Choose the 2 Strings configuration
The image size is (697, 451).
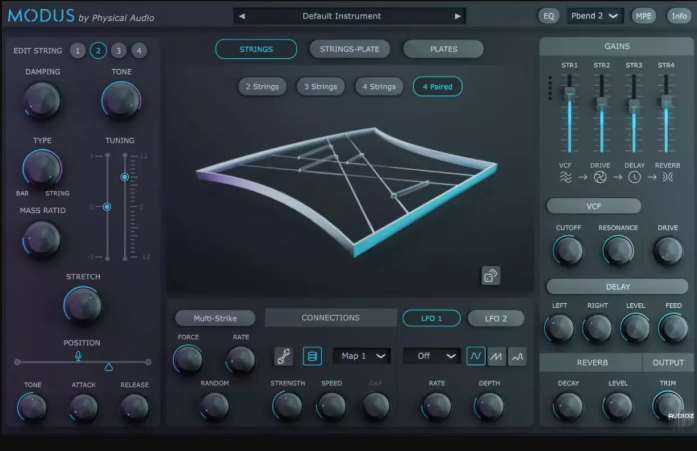click(262, 87)
